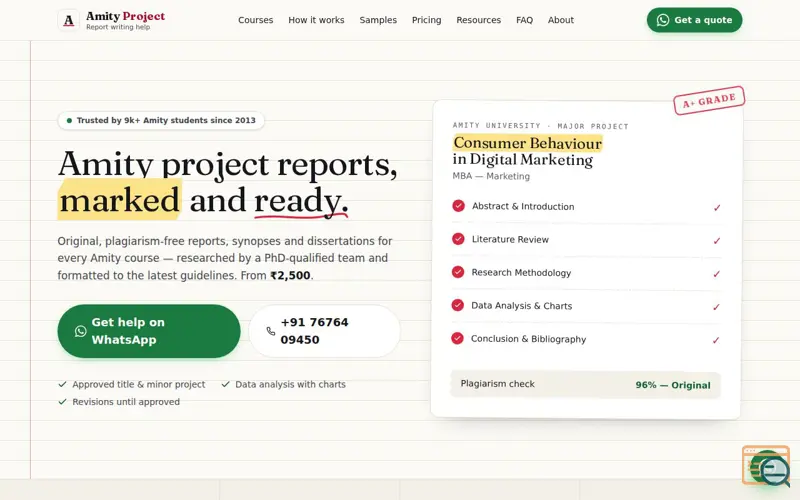Go to How it works section
Viewport: 800px width, 500px height.
[x=316, y=20]
